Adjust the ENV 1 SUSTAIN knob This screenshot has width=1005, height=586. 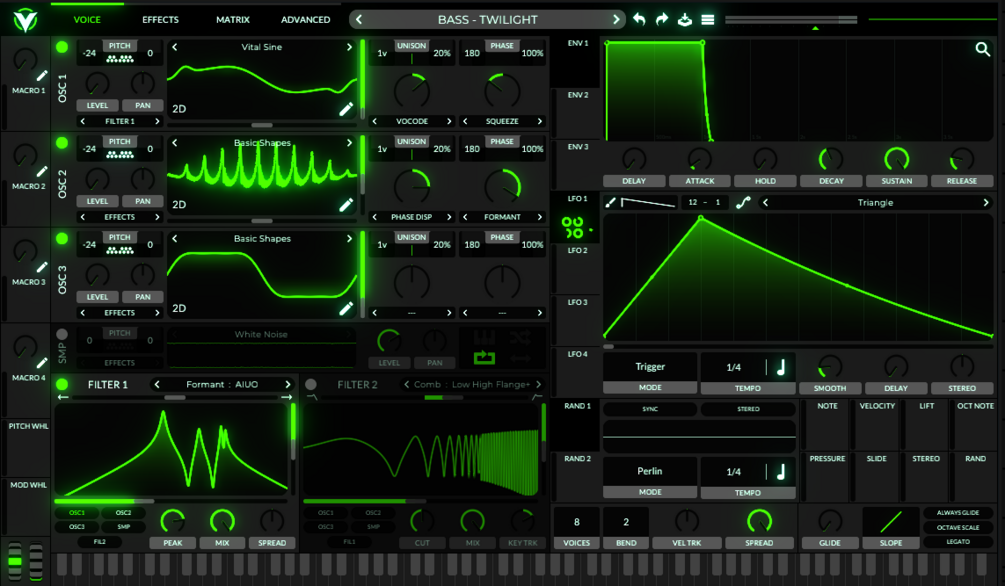[897, 160]
